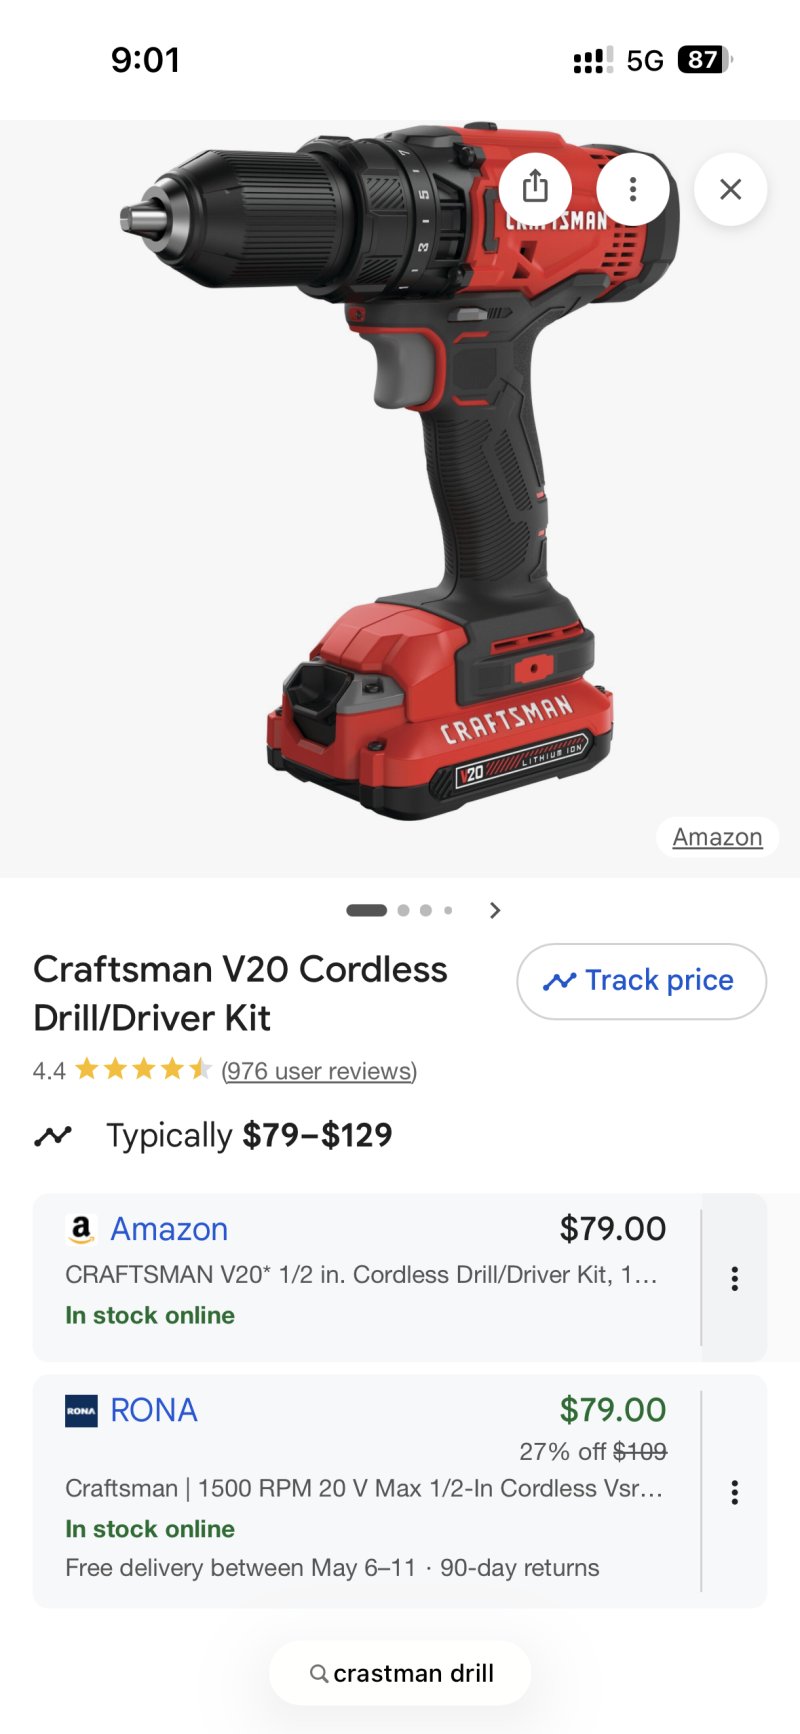Tap the price trend icon beside Typically
800x1734 pixels.
click(53, 1136)
